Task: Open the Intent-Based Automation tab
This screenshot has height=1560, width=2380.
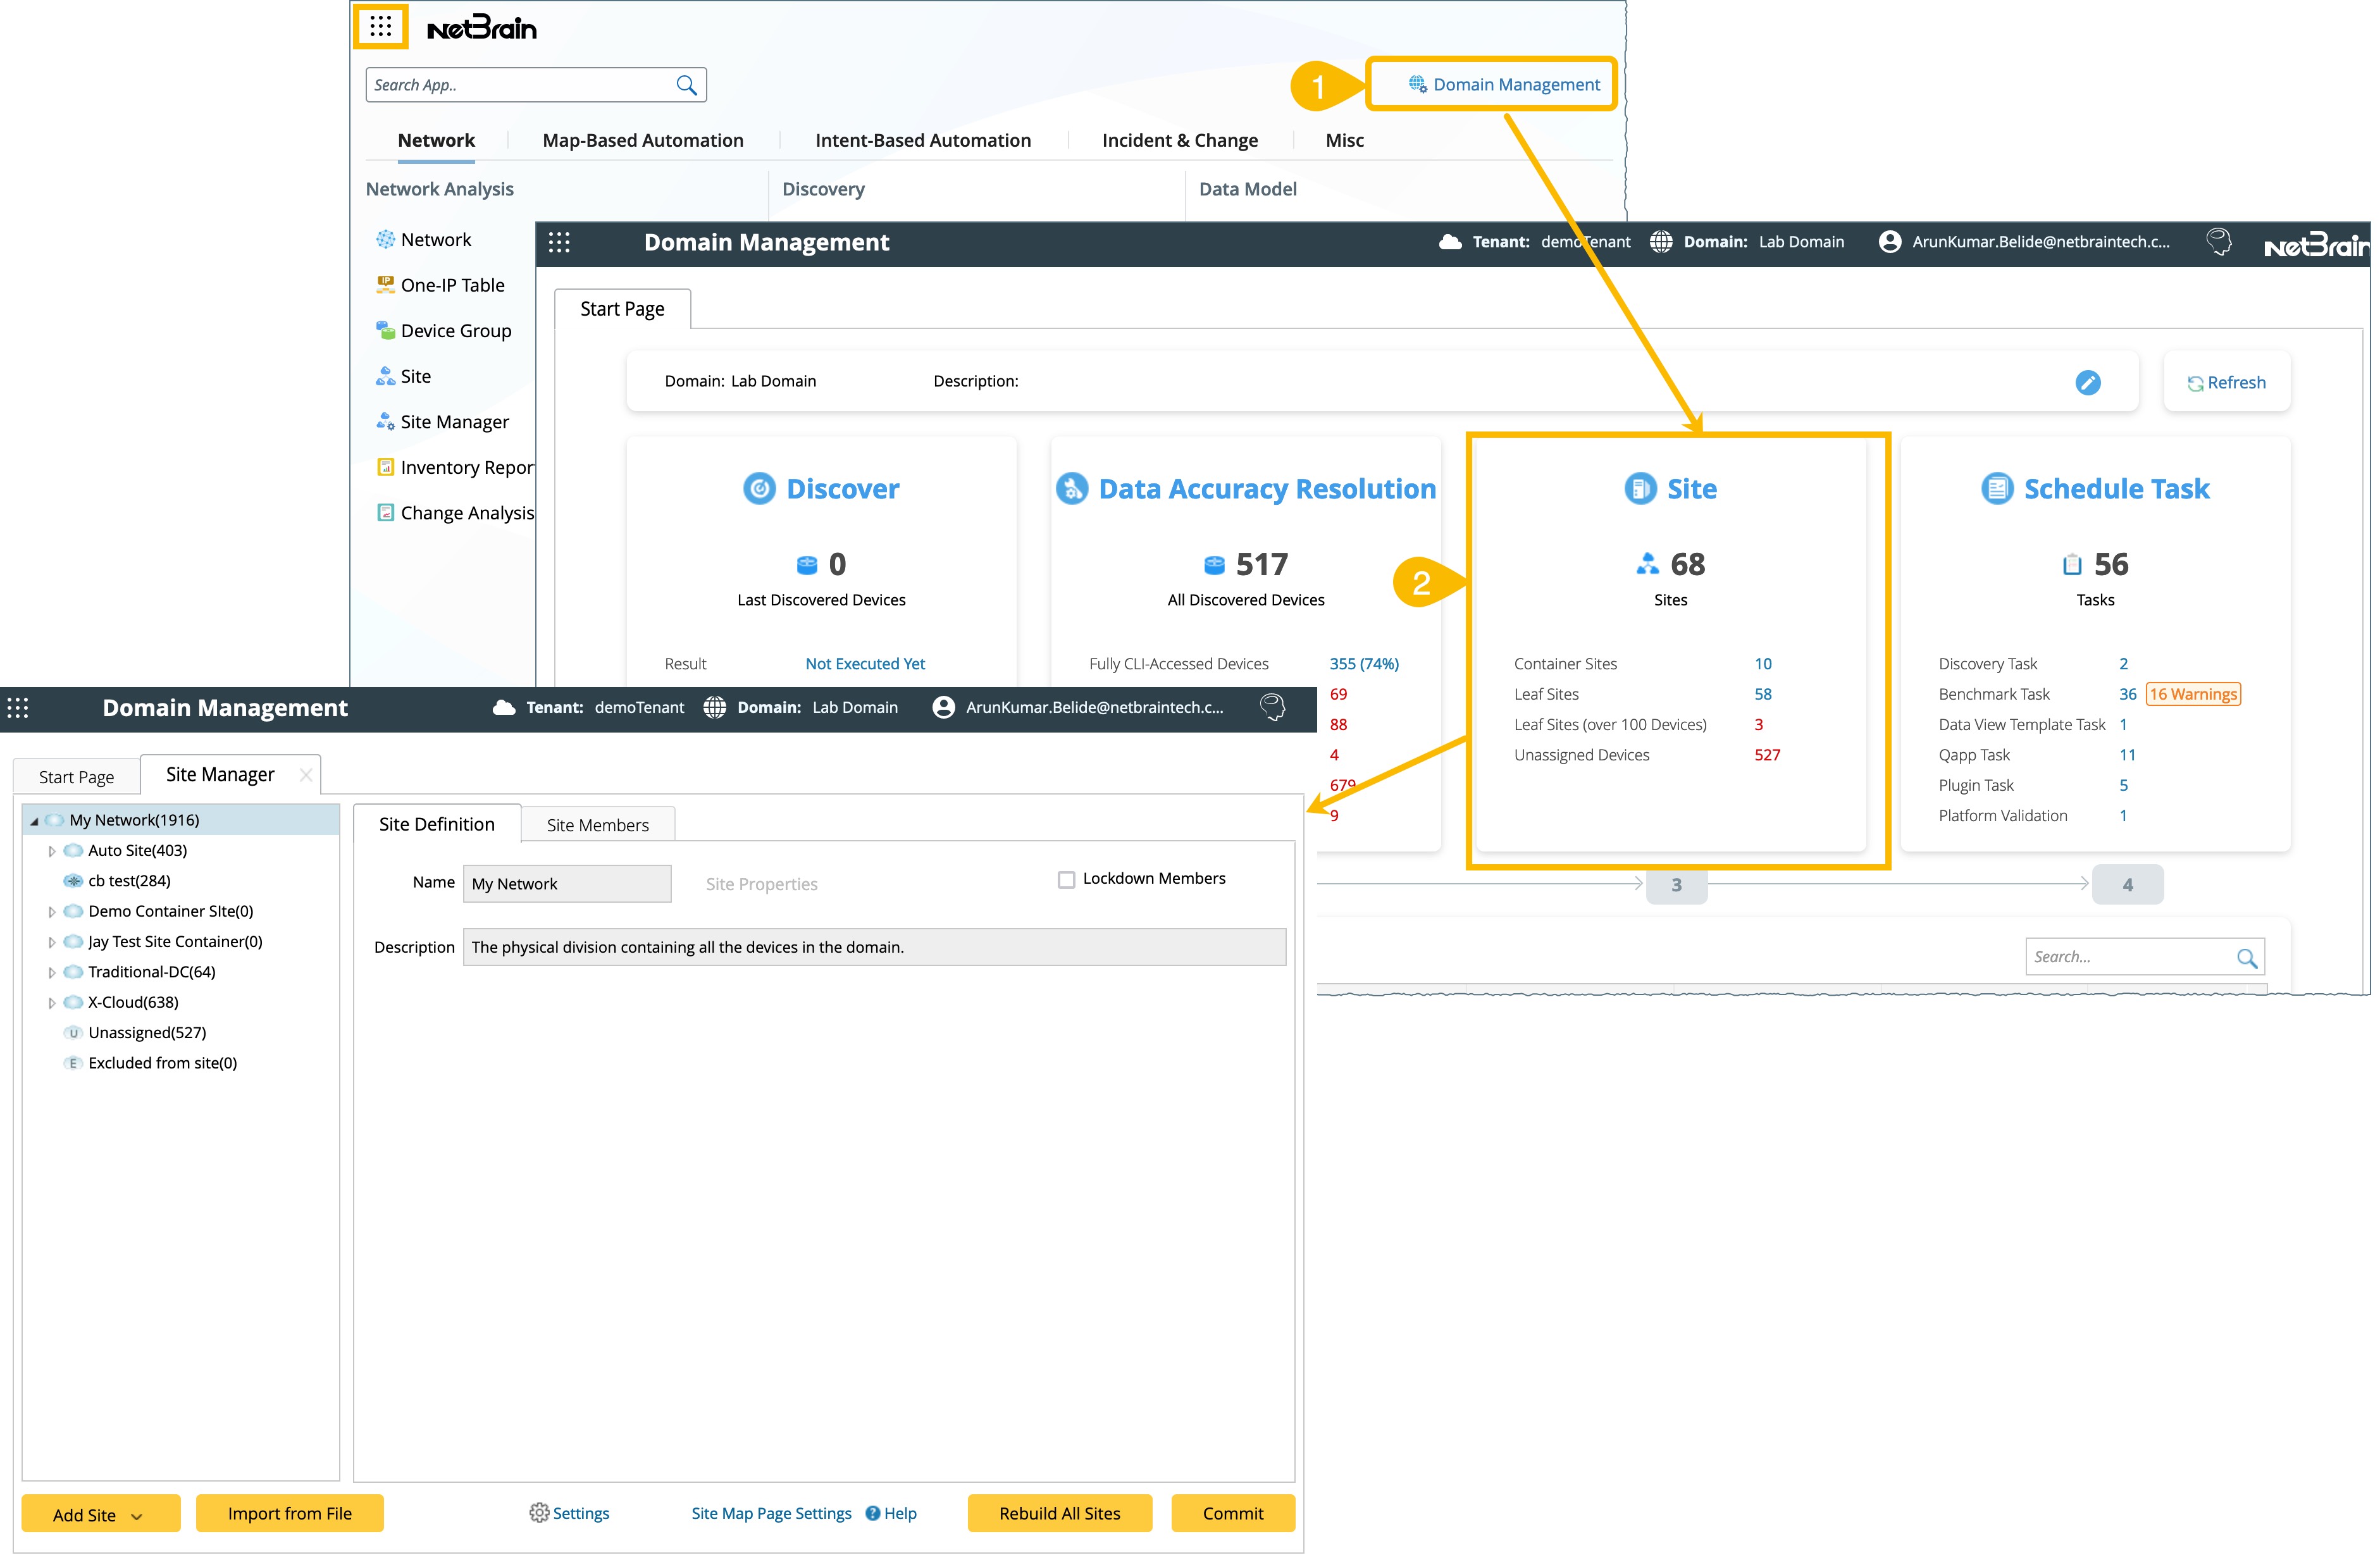Action: tap(922, 140)
